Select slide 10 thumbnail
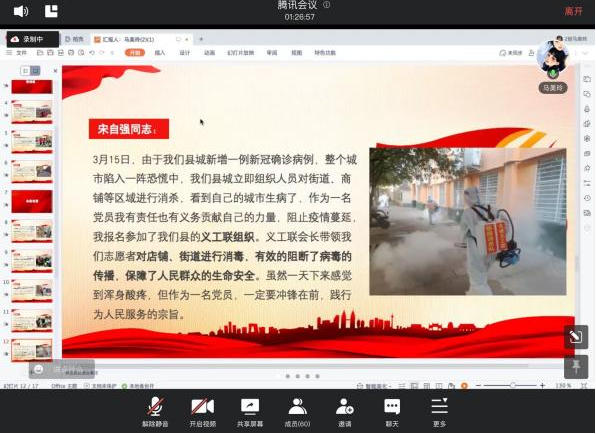Image resolution: width=596 pixels, height=434 pixels. 32,291
